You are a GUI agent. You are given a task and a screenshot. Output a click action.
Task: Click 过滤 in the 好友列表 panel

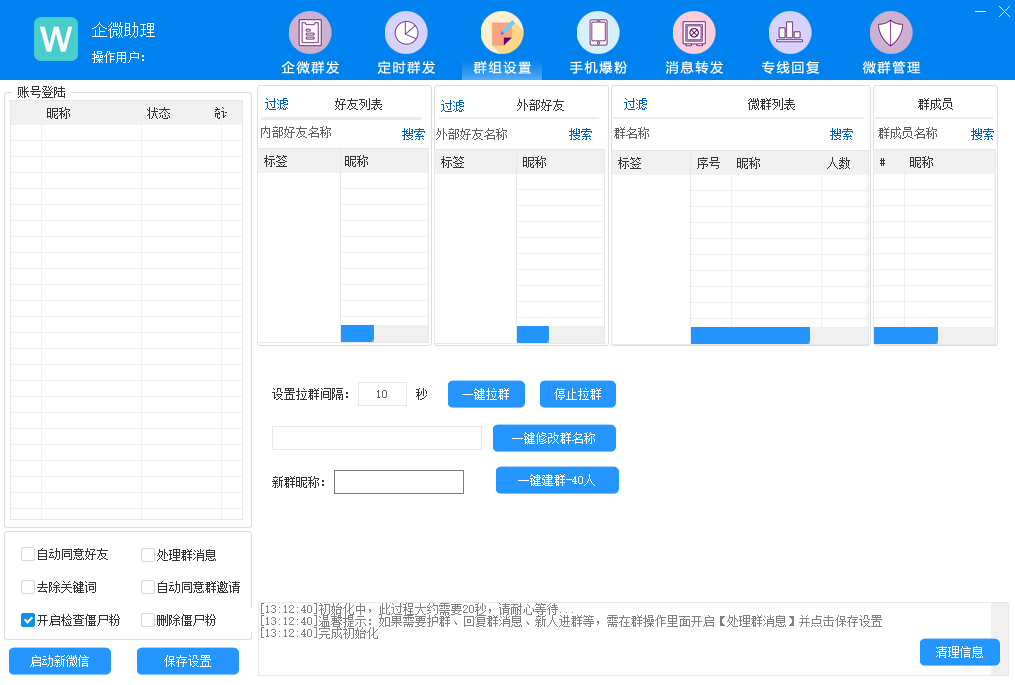pos(277,105)
